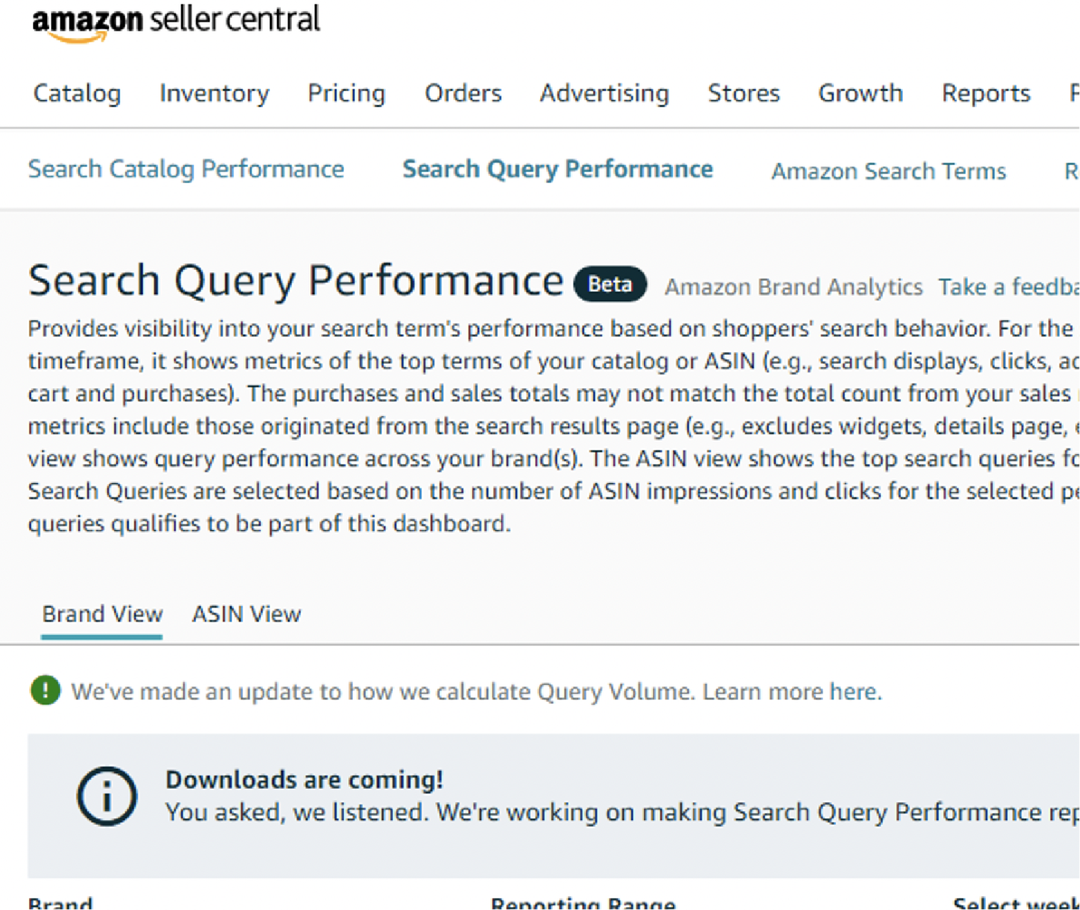Select the Search Query Performance tab
Screen dimensions: 1080x910
coord(557,169)
